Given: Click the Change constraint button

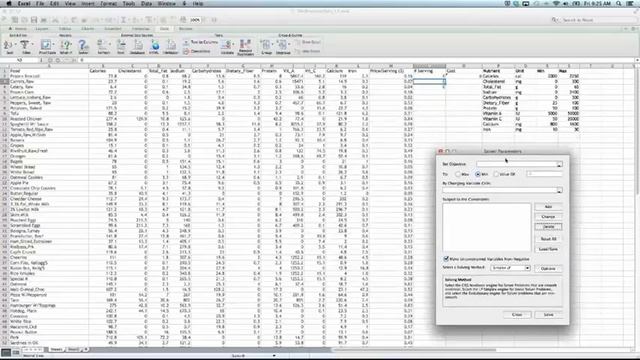Looking at the screenshot, I should pos(548,217).
